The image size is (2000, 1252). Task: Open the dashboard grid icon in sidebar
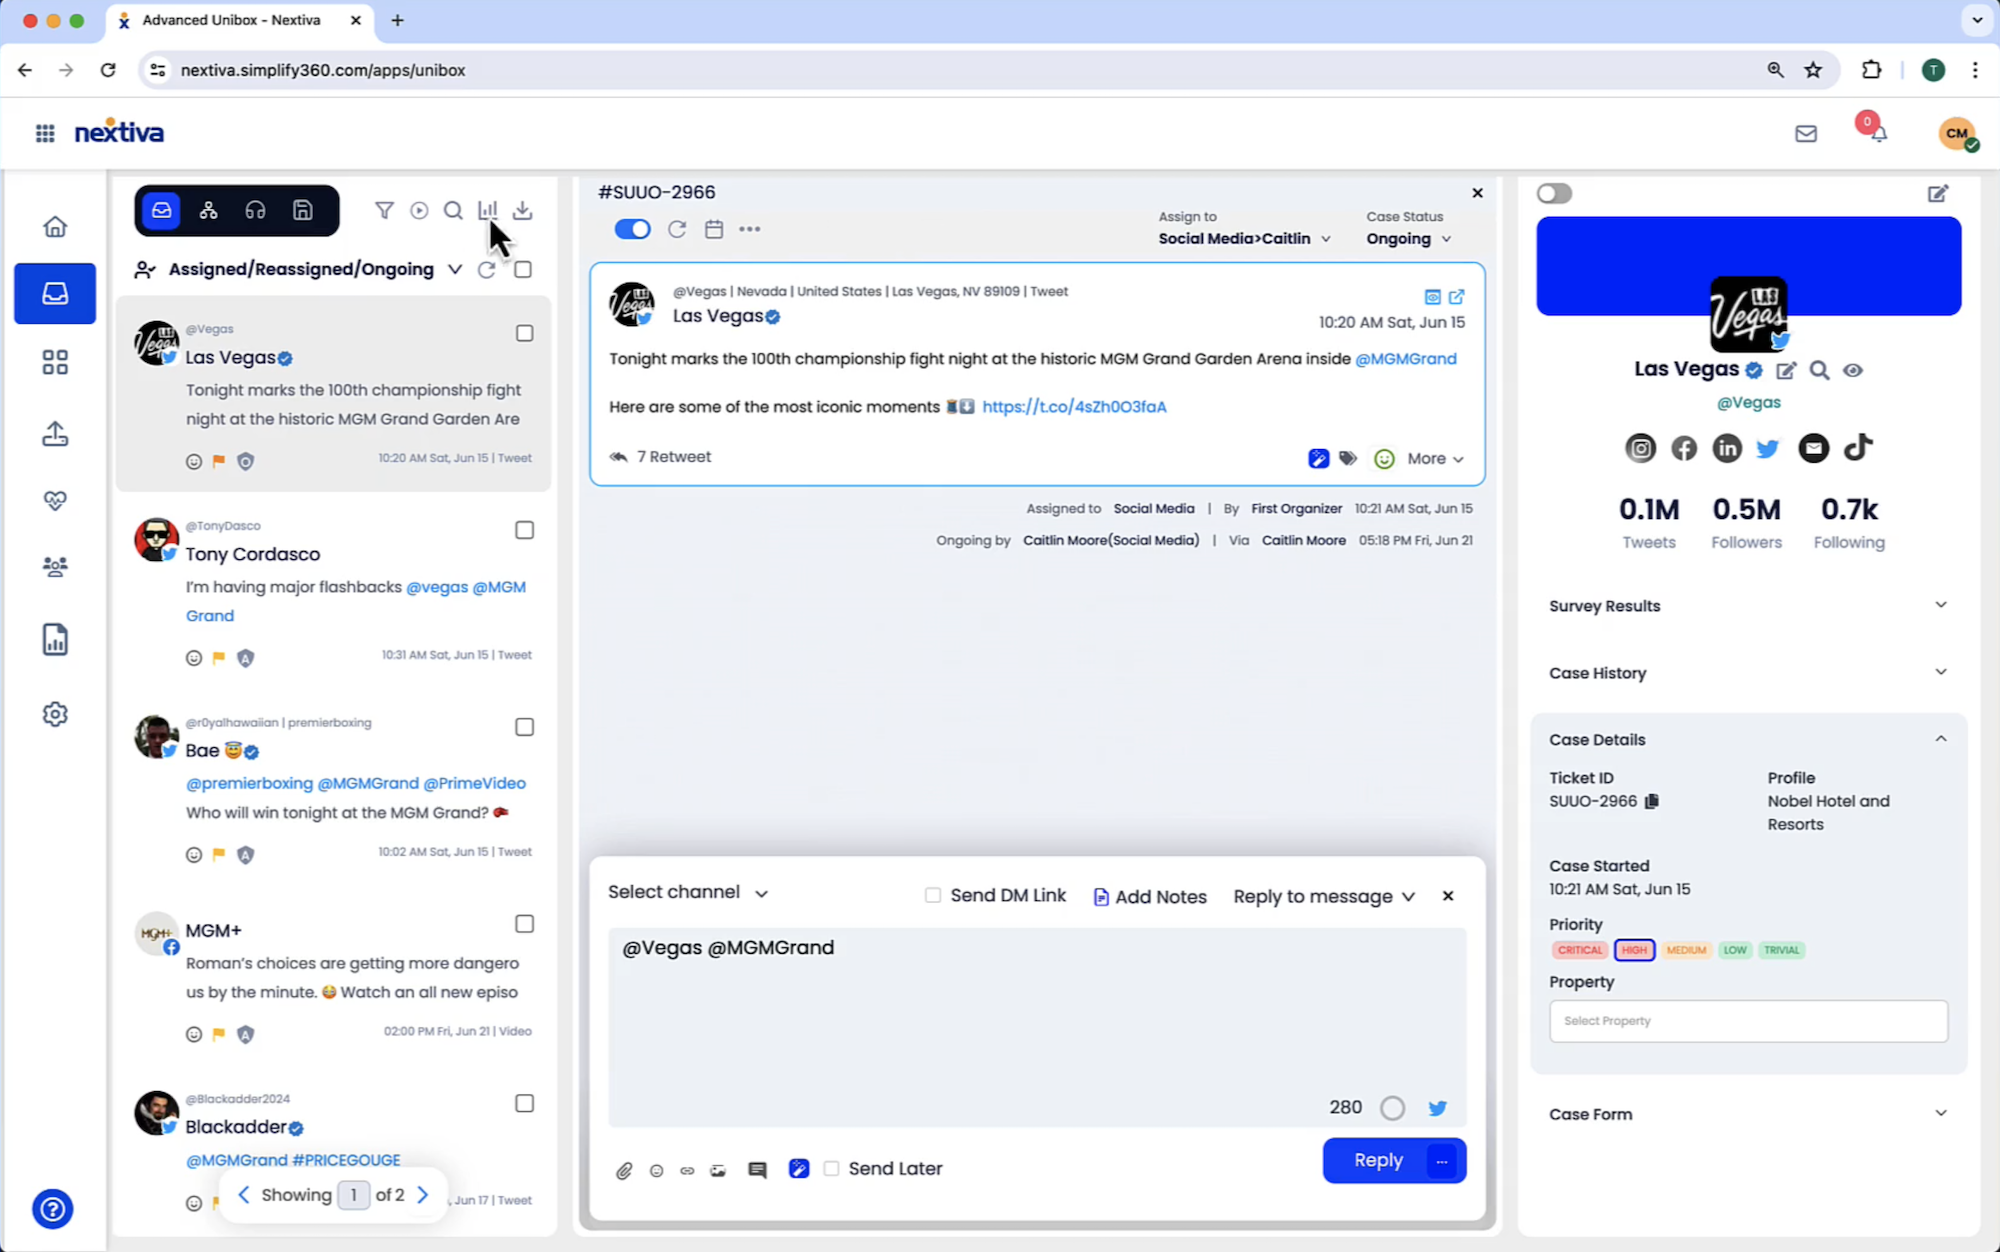pyautogui.click(x=55, y=362)
